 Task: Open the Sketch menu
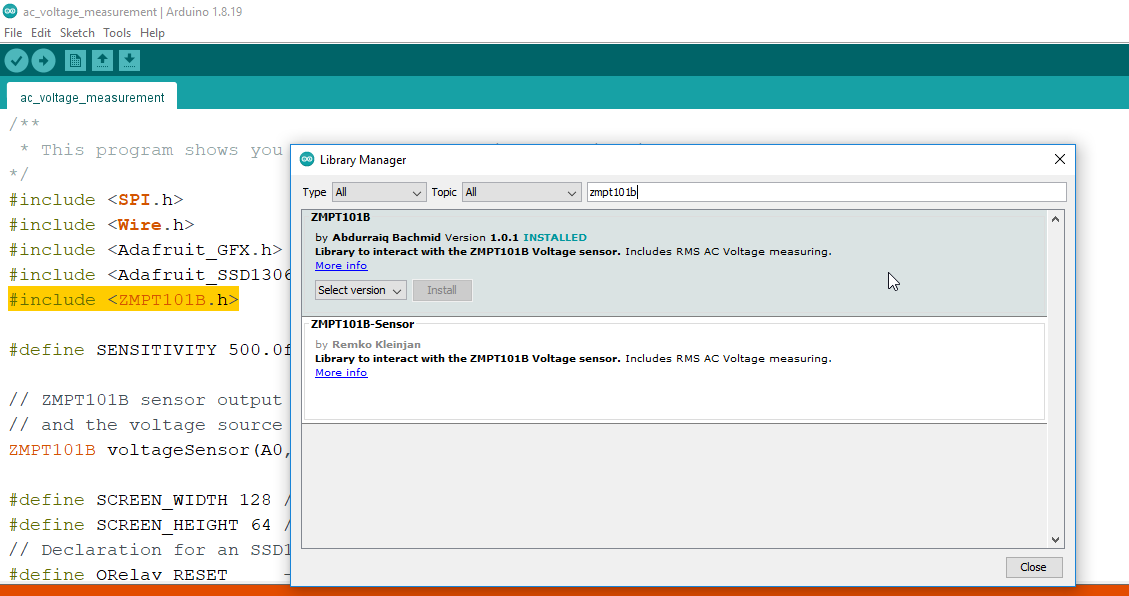tap(77, 32)
